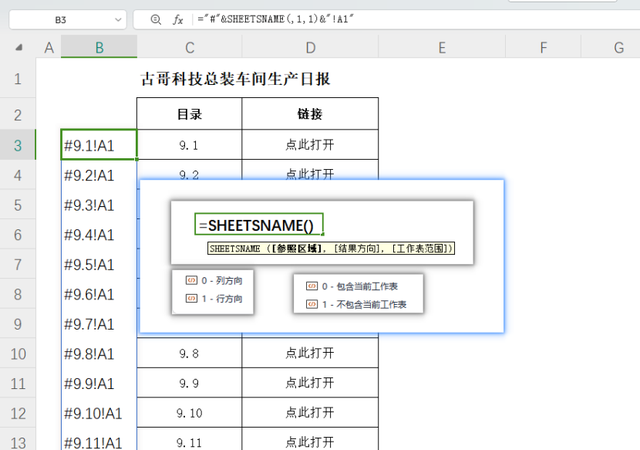This screenshot has height=450, width=640.
Task: Click catalog cell 9.8
Action: coord(189,353)
